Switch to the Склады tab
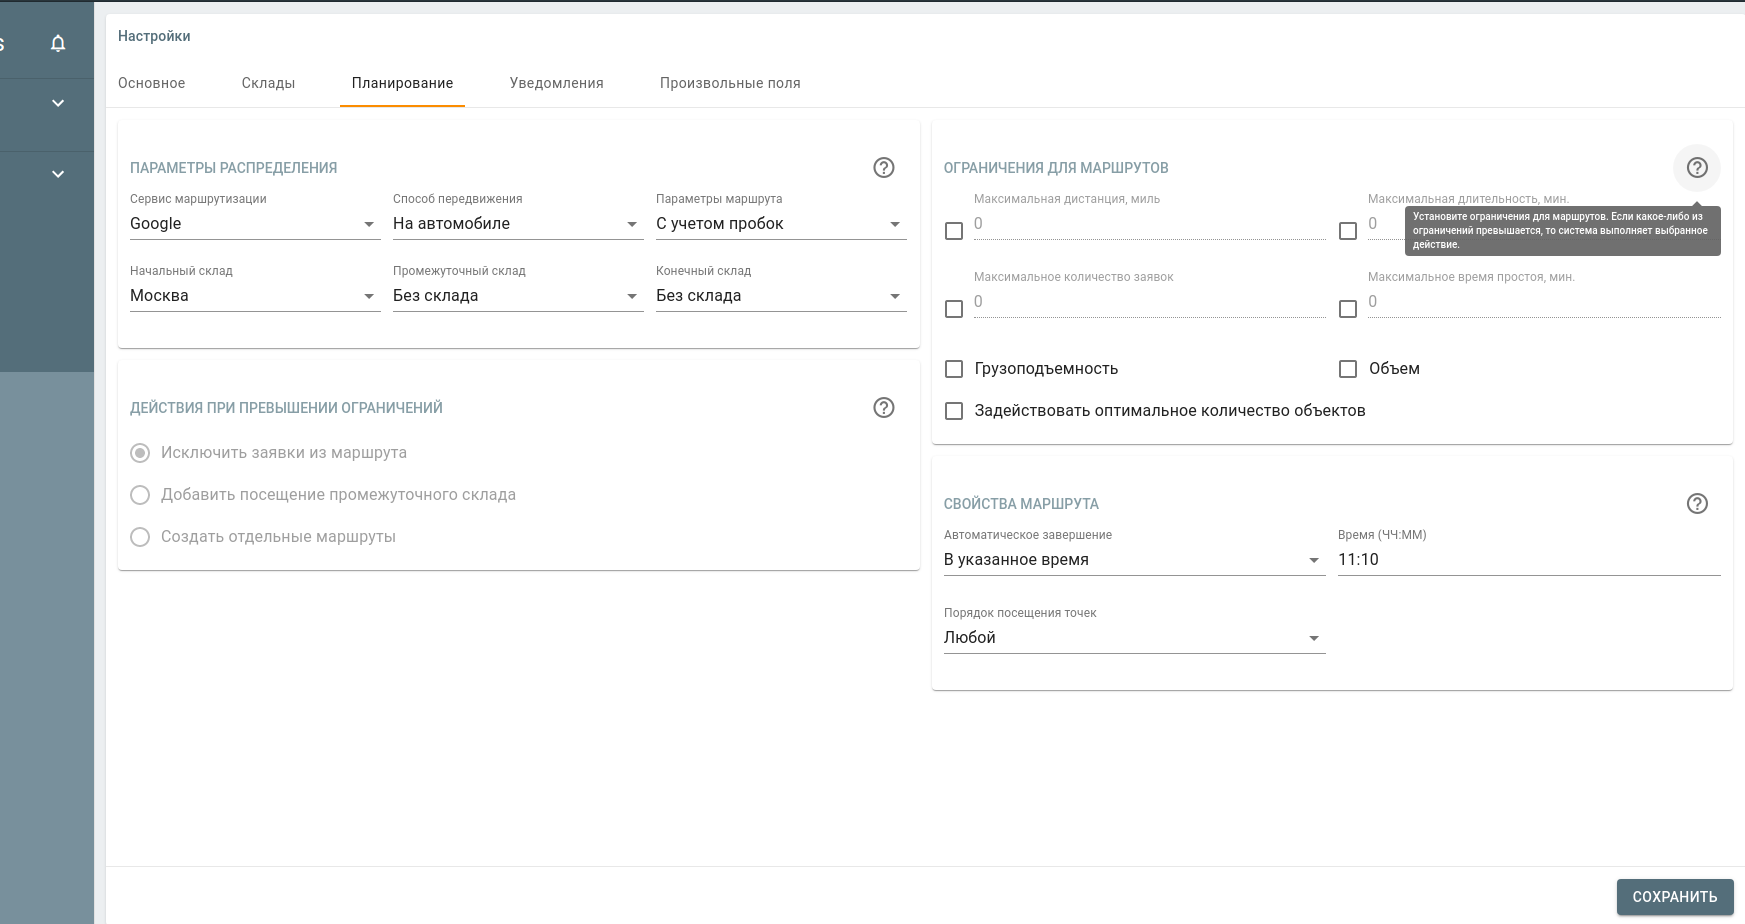The image size is (1745, 924). click(x=268, y=83)
